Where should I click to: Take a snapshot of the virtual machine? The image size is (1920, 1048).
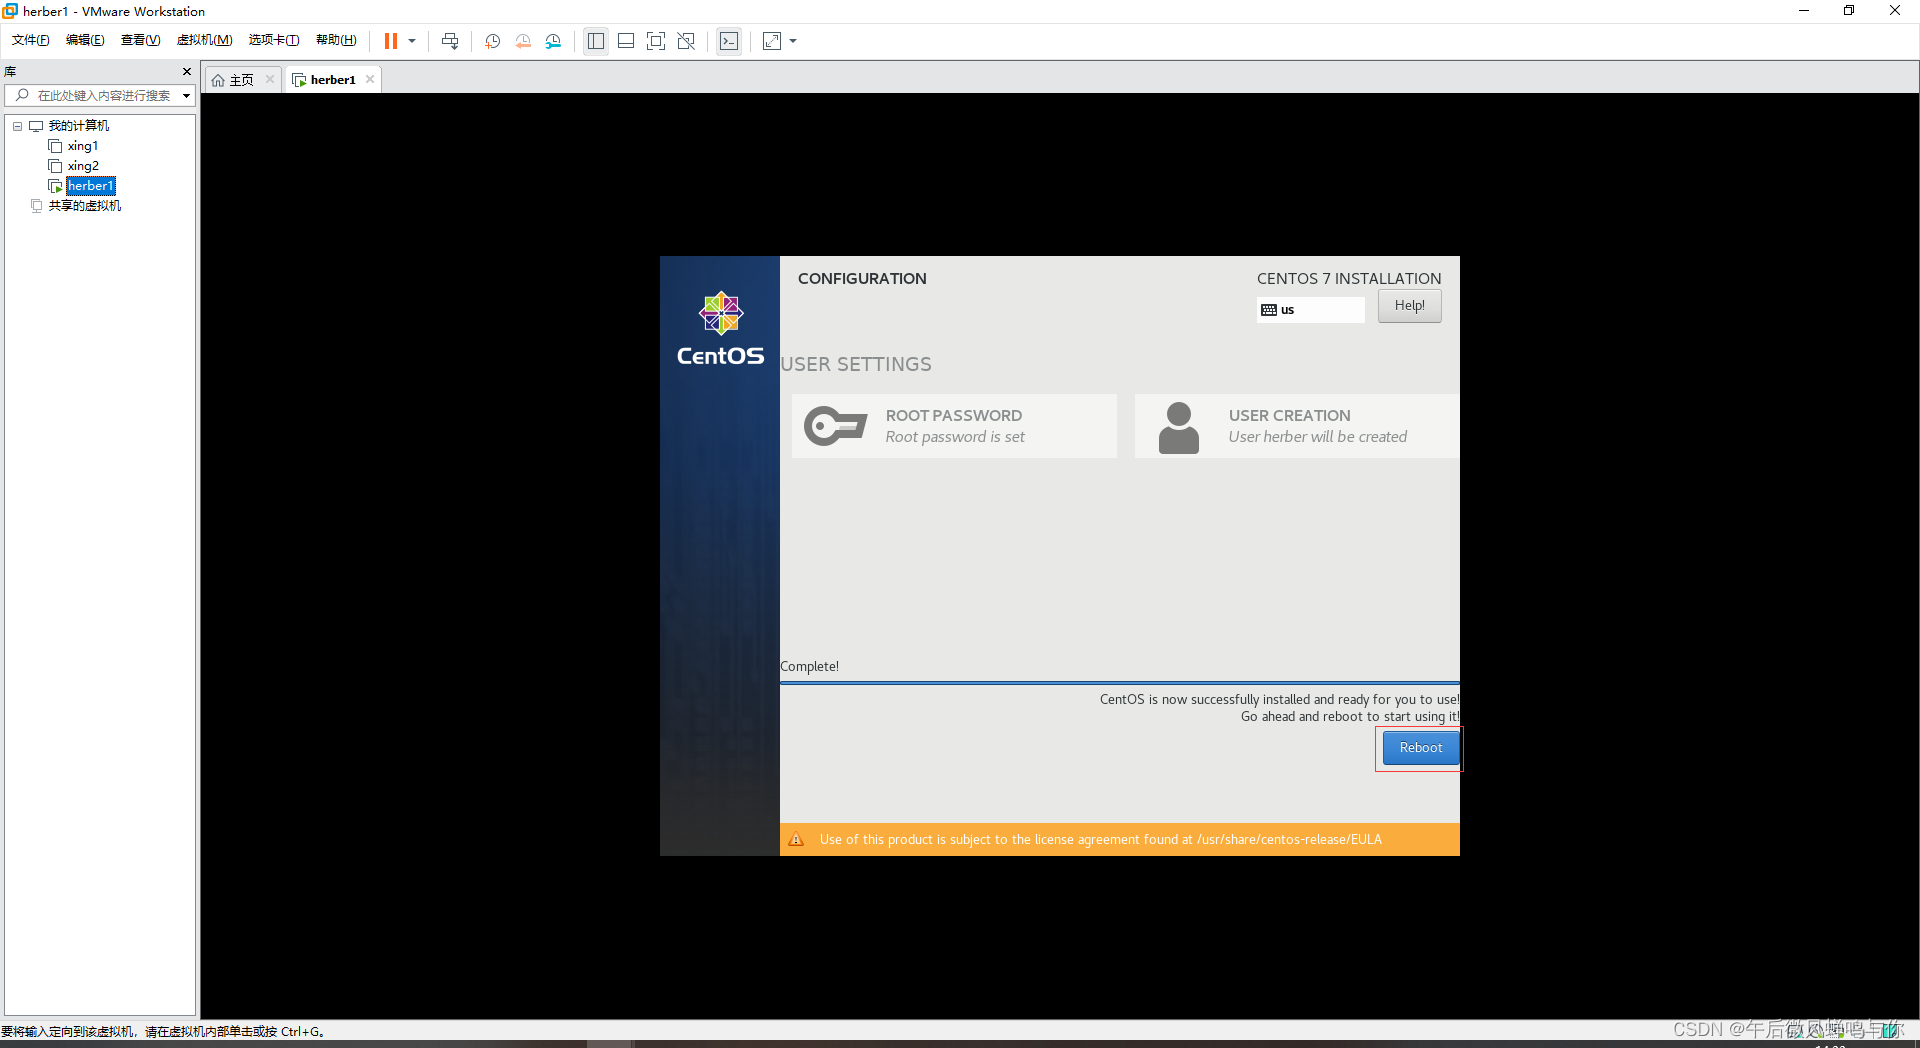click(493, 41)
